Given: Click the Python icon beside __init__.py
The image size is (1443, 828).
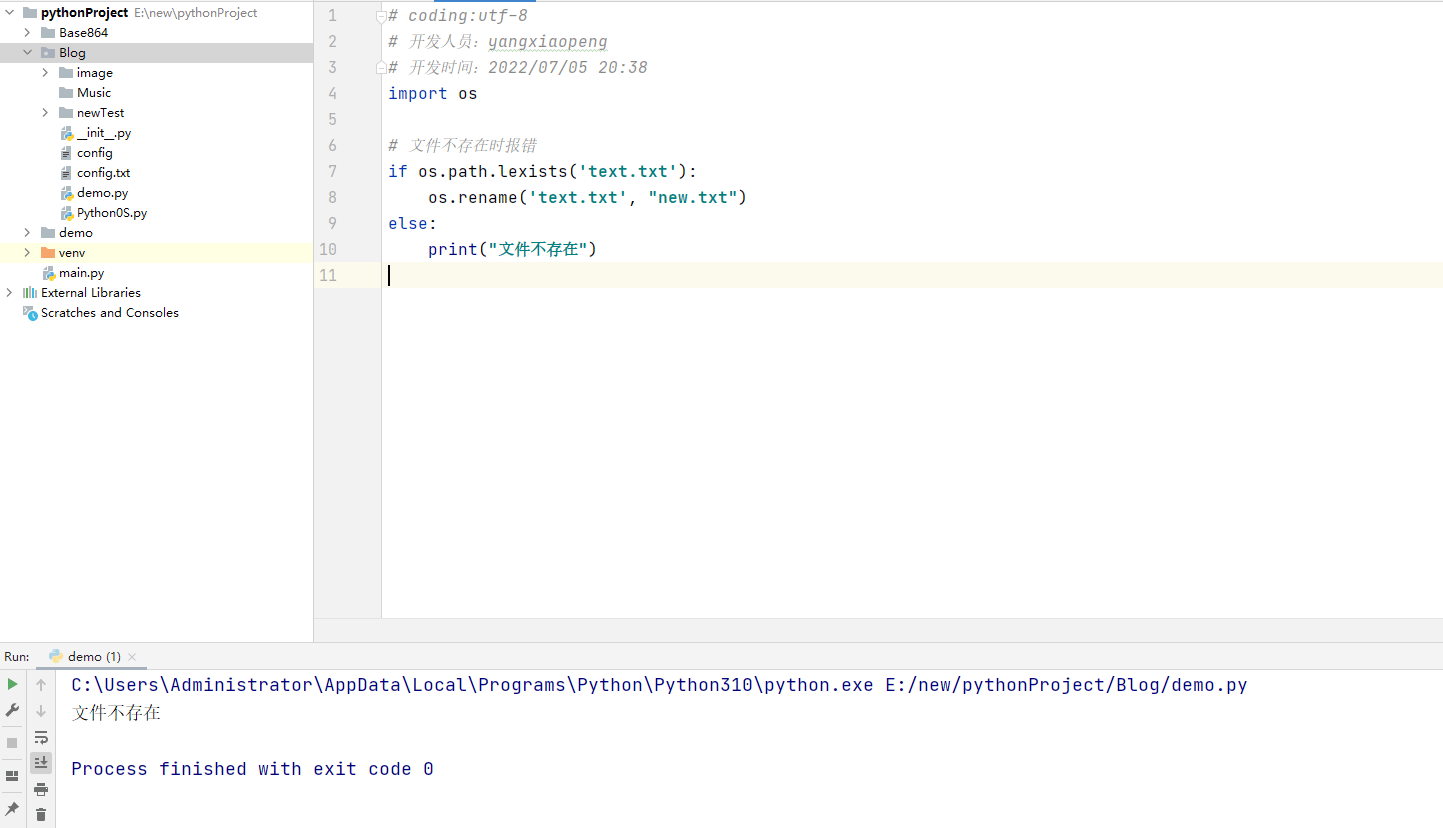Looking at the screenshot, I should pos(66,133).
